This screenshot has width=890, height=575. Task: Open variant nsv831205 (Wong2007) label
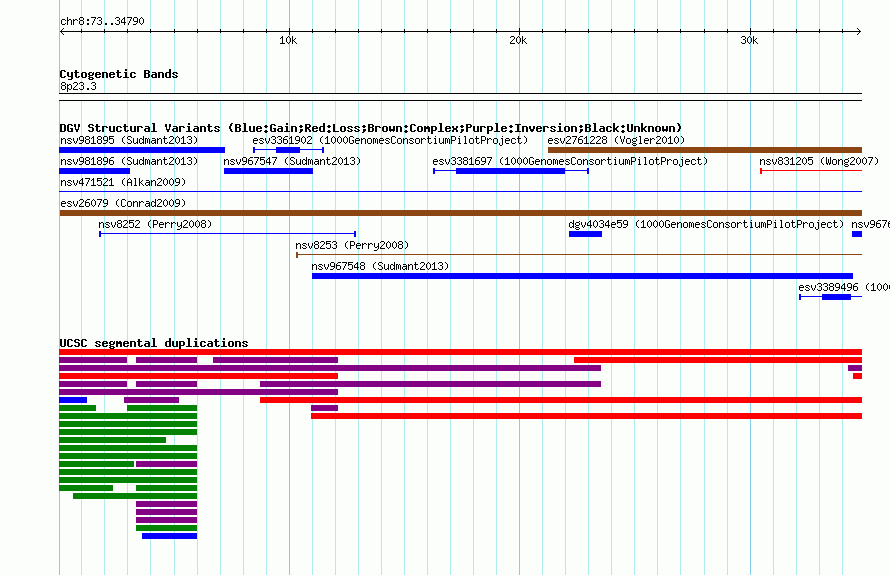tap(819, 161)
